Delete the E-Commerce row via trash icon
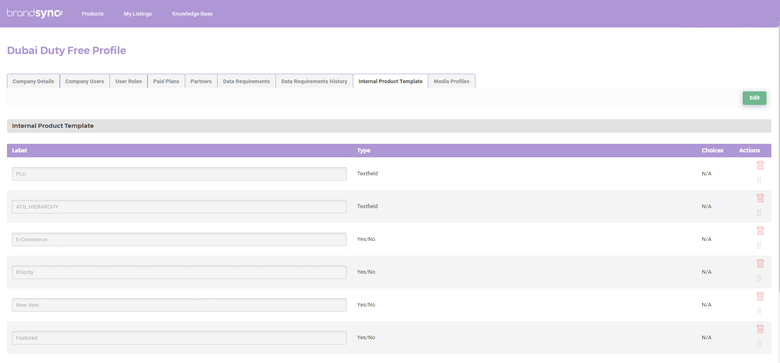 [x=760, y=231]
